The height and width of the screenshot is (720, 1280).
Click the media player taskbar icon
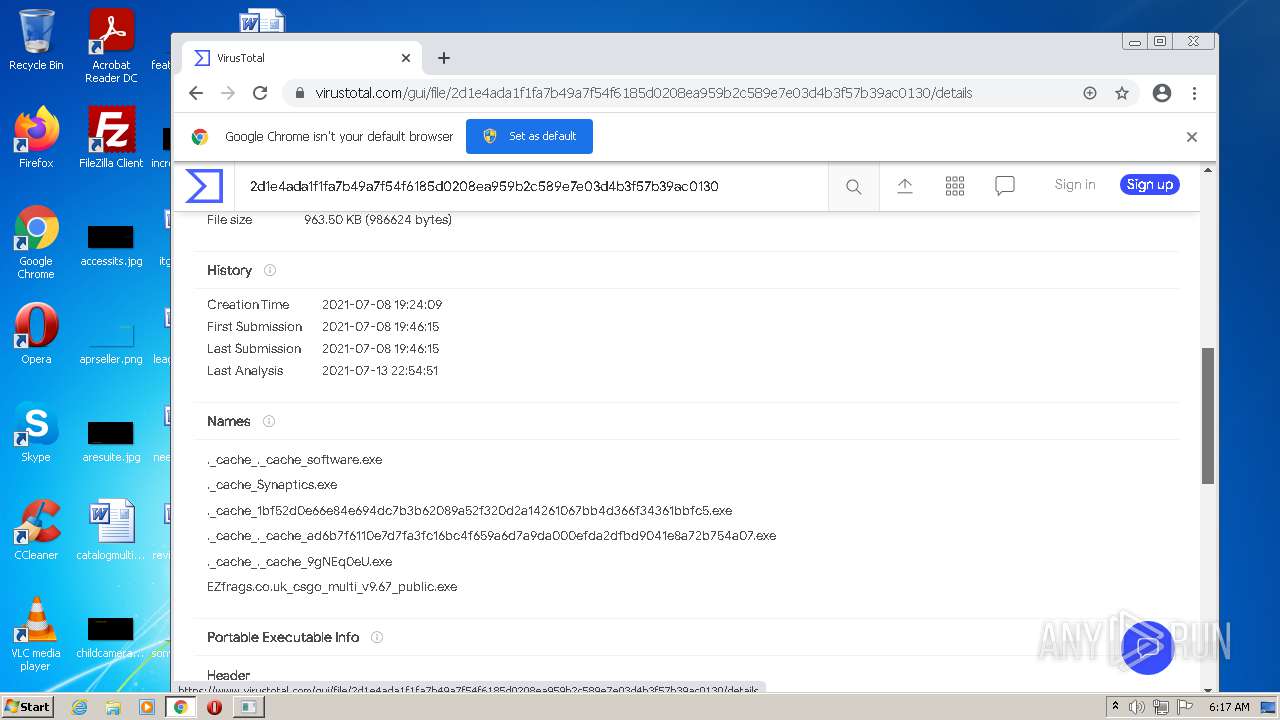147,707
